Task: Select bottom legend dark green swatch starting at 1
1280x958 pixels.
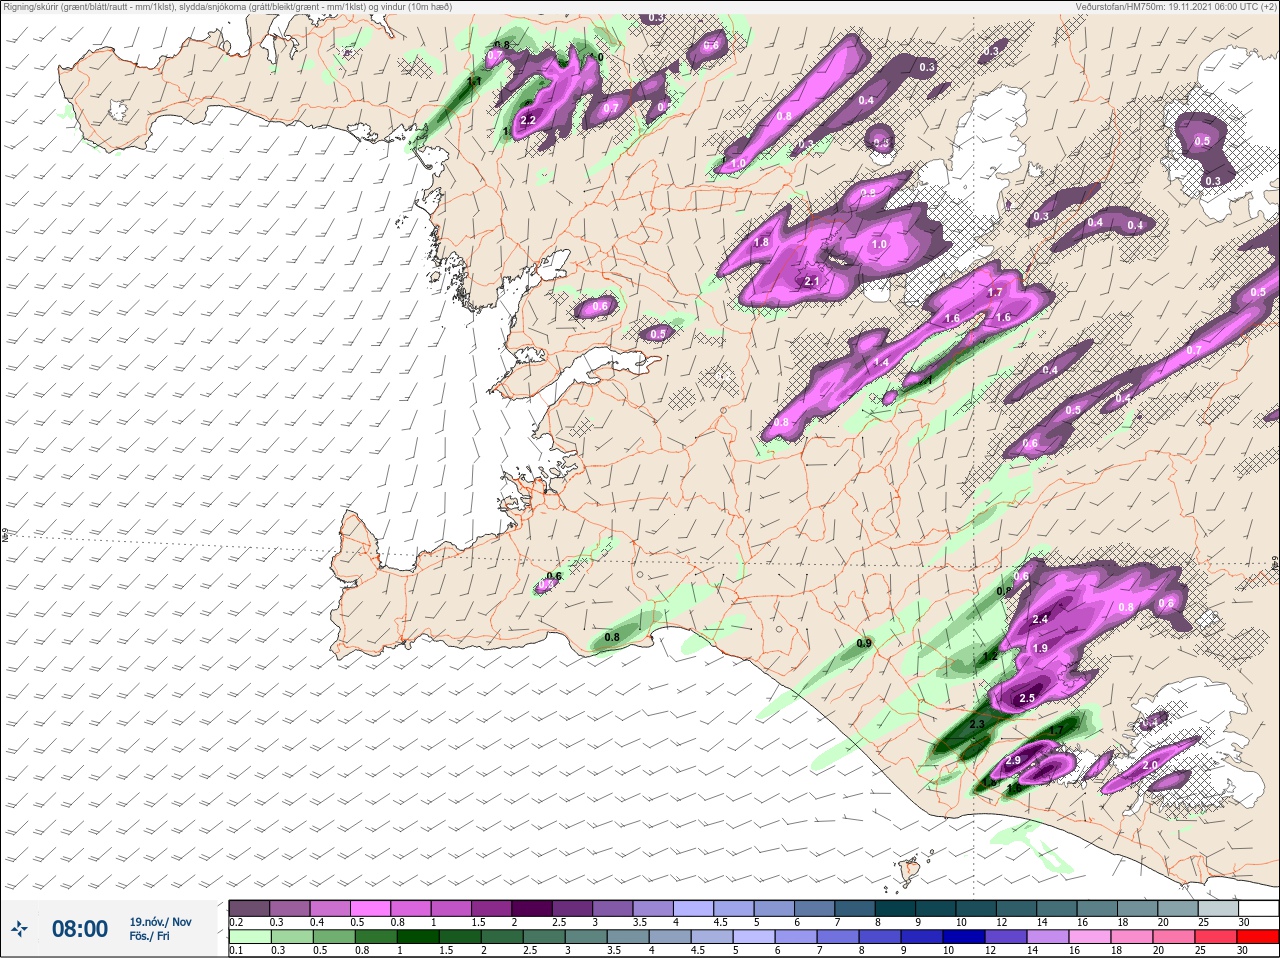Action: (418, 937)
